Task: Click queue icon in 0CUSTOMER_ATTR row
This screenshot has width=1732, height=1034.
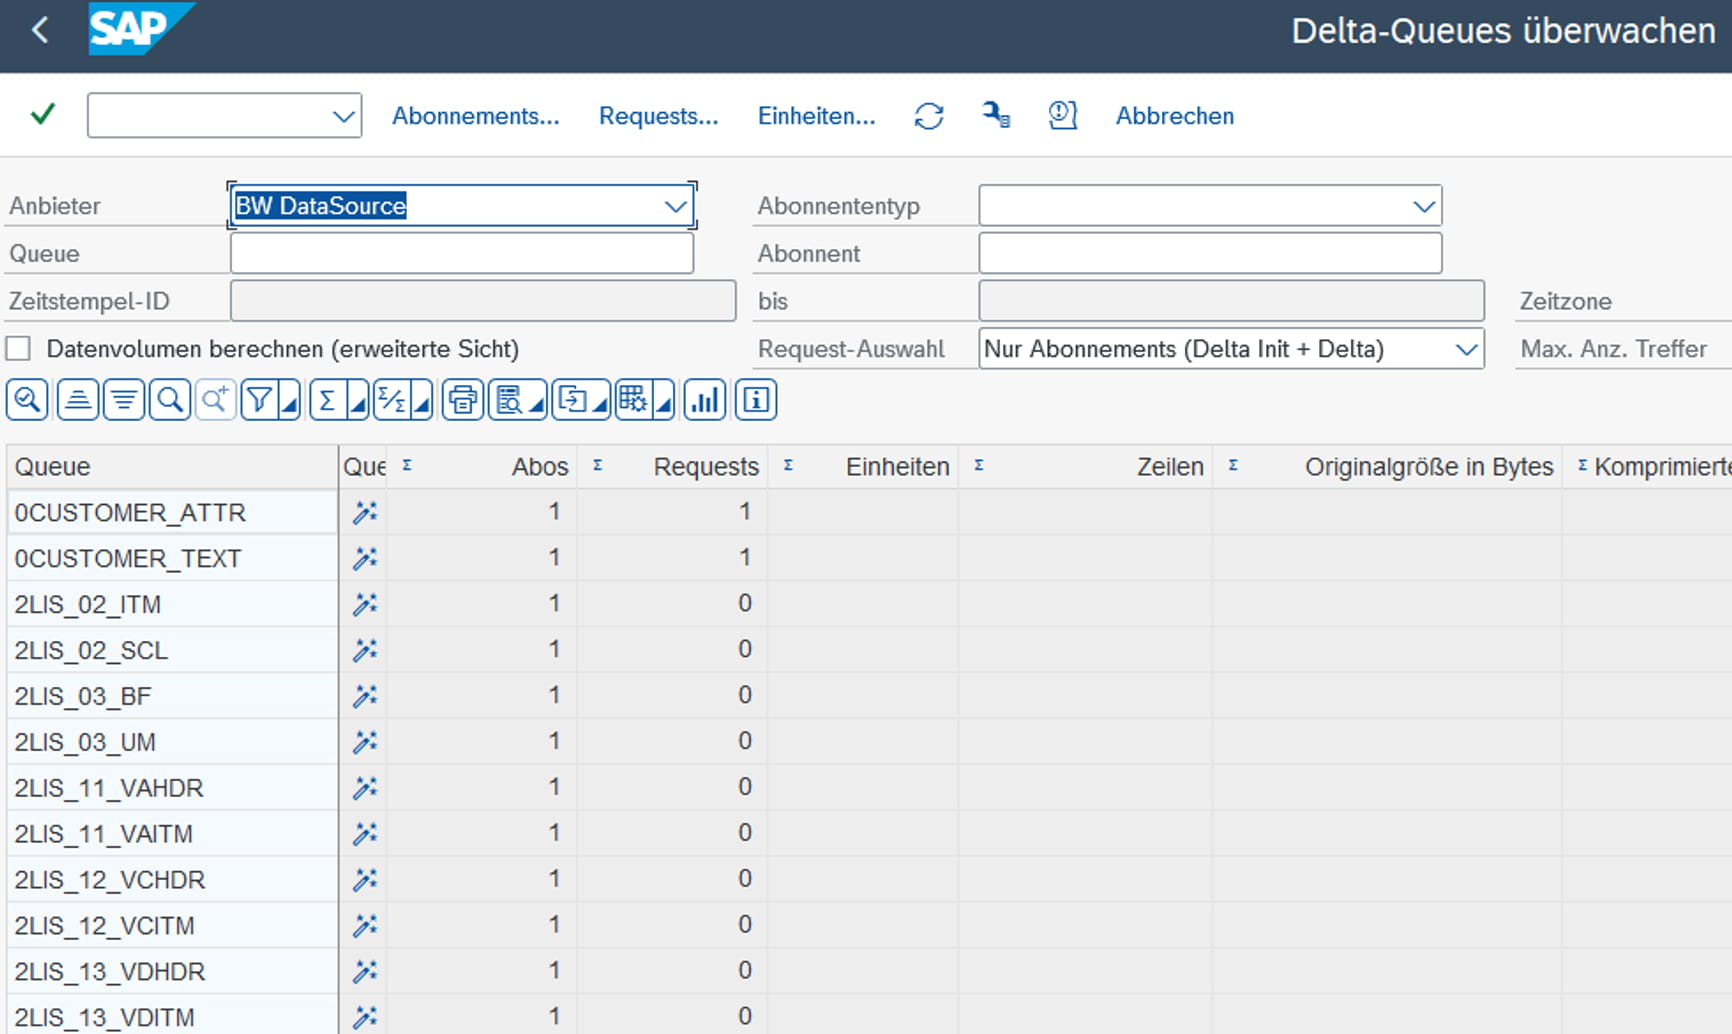Action: pyautogui.click(x=365, y=512)
